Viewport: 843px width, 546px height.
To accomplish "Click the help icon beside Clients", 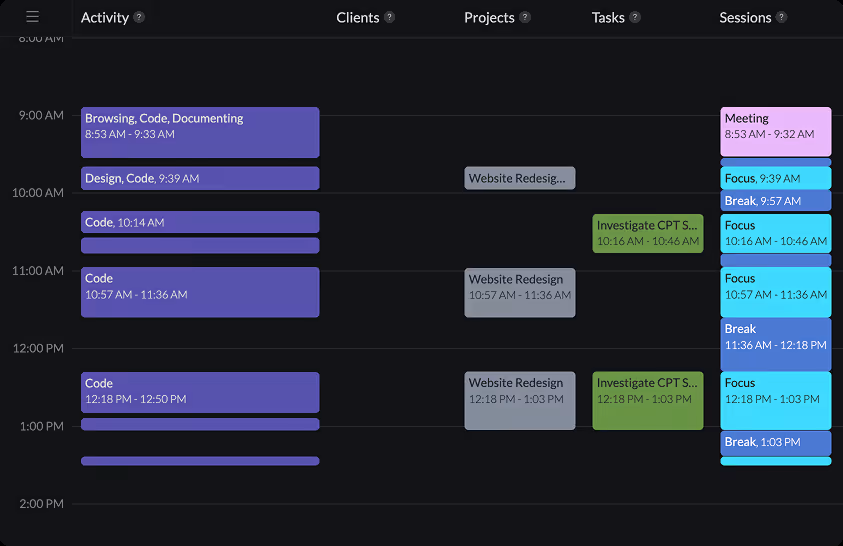I will click(389, 17).
